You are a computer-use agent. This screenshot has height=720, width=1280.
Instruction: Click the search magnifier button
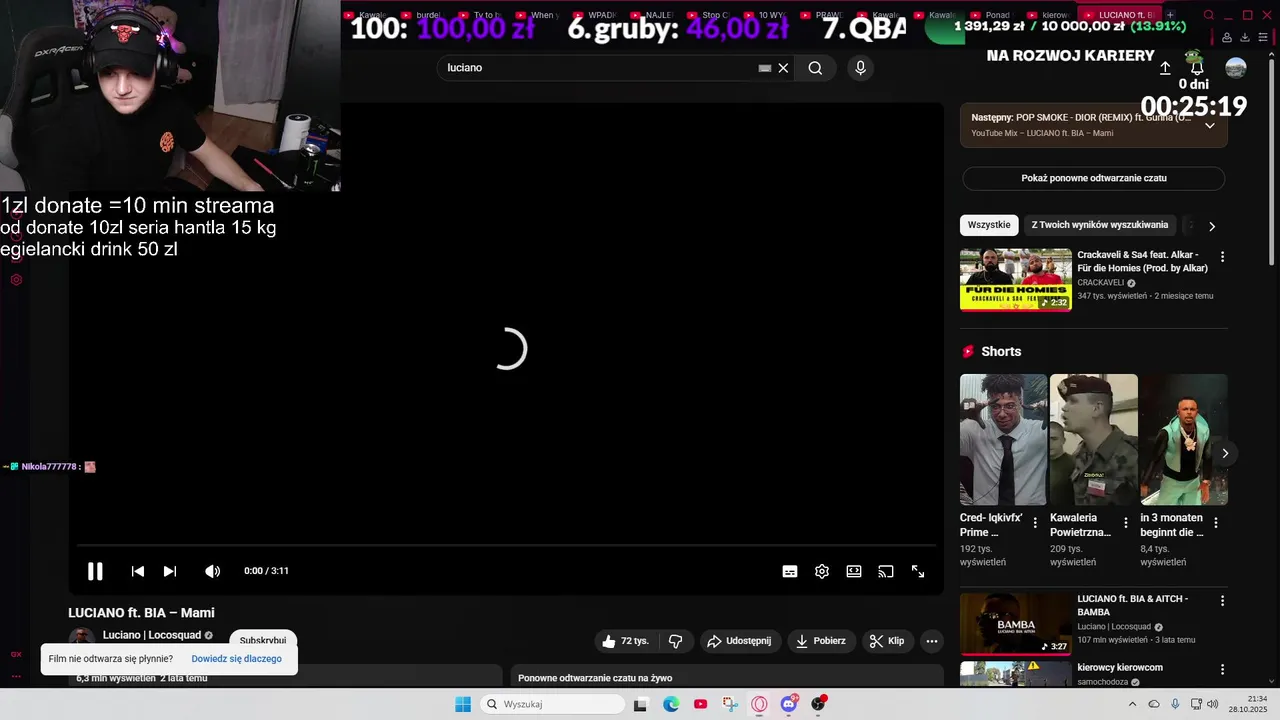pyautogui.click(x=815, y=68)
